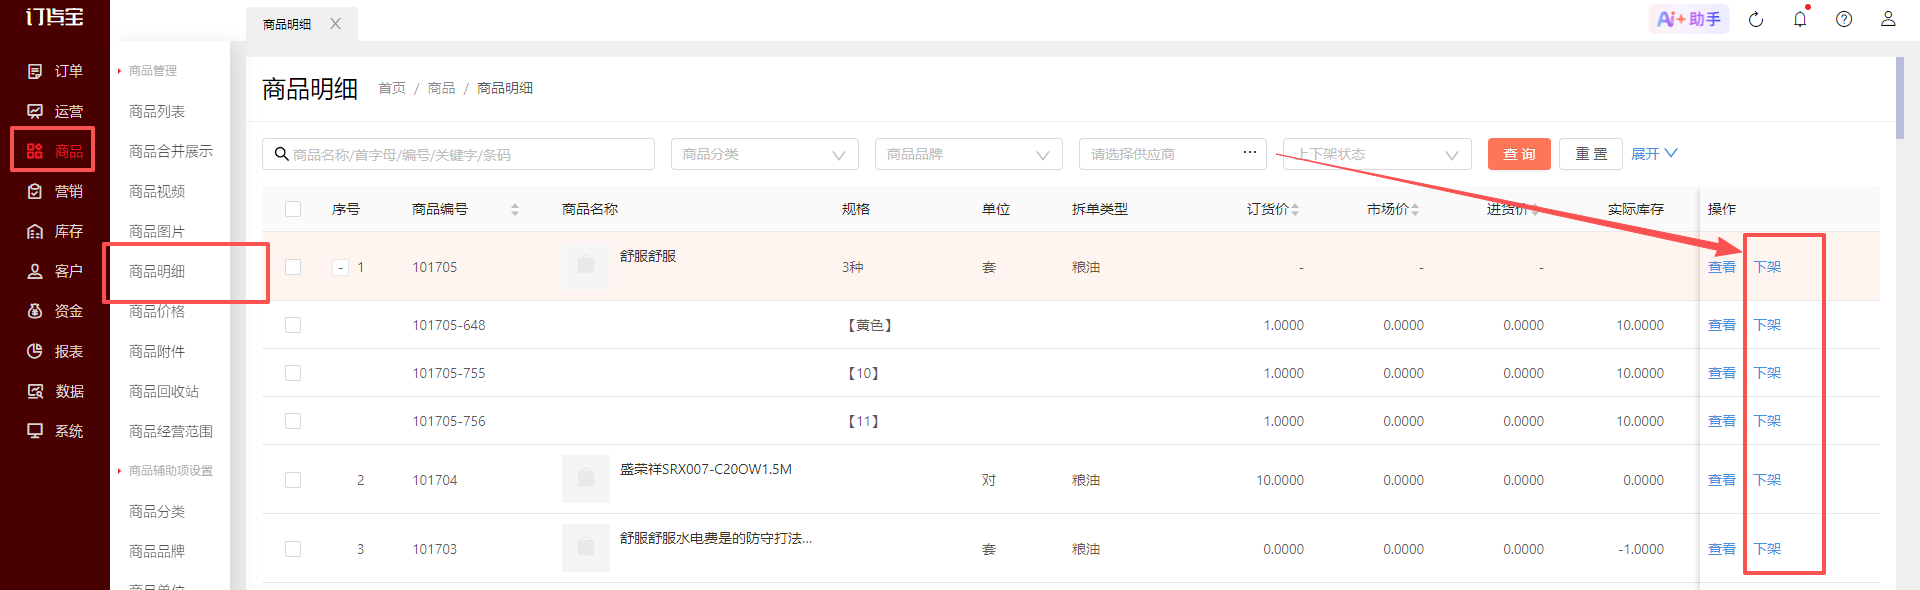This screenshot has height=590, width=1920.
Task: Go to 商品合并展示 submenu
Action: click(171, 151)
